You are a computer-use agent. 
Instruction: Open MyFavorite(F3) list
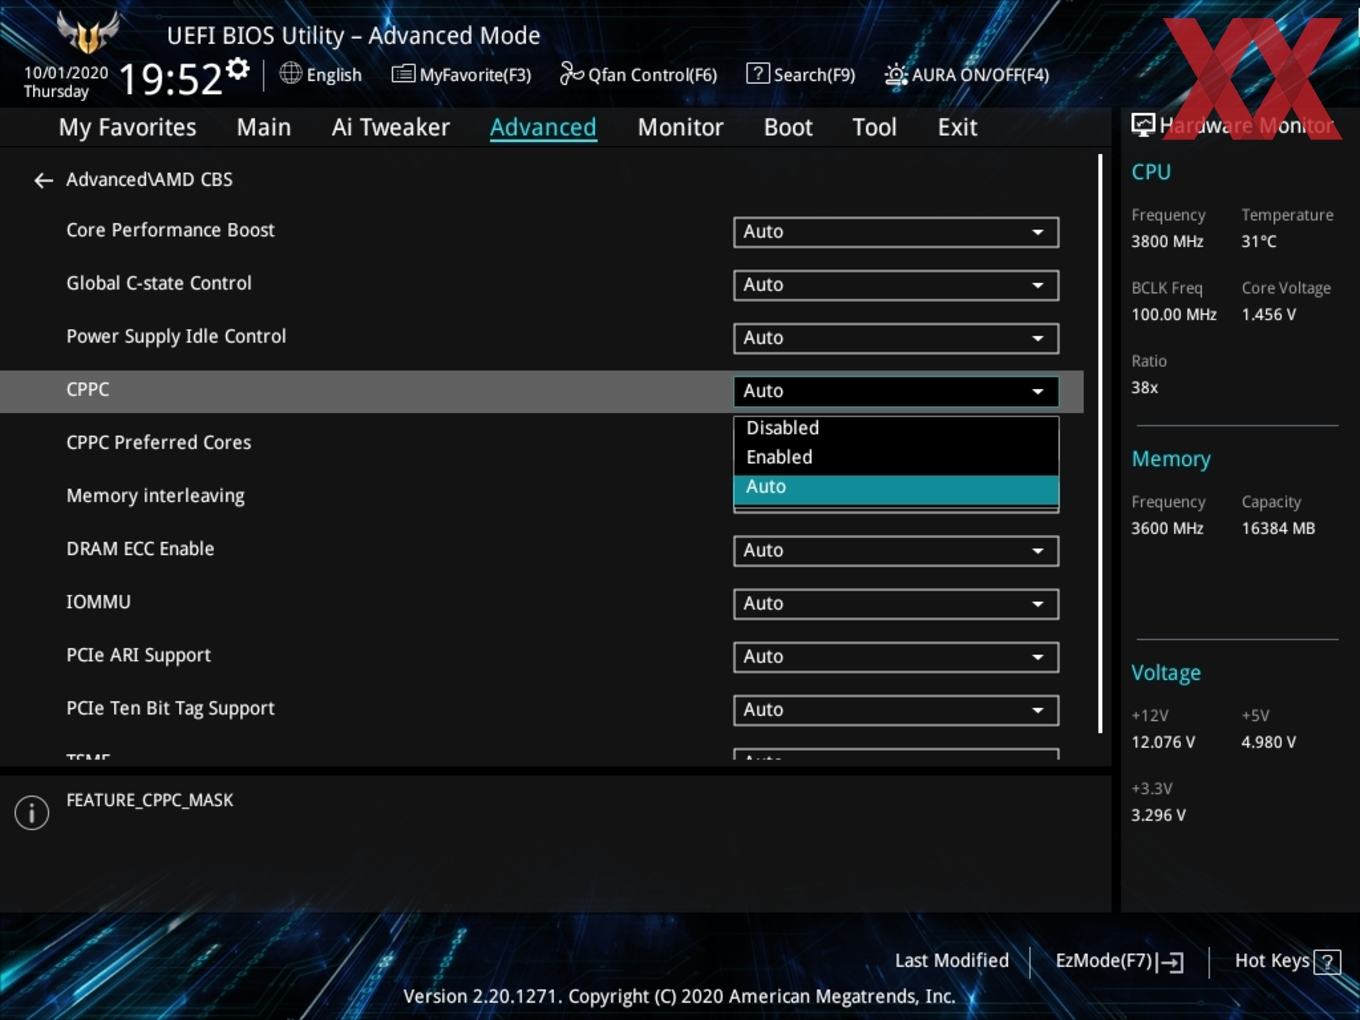pos(461,74)
